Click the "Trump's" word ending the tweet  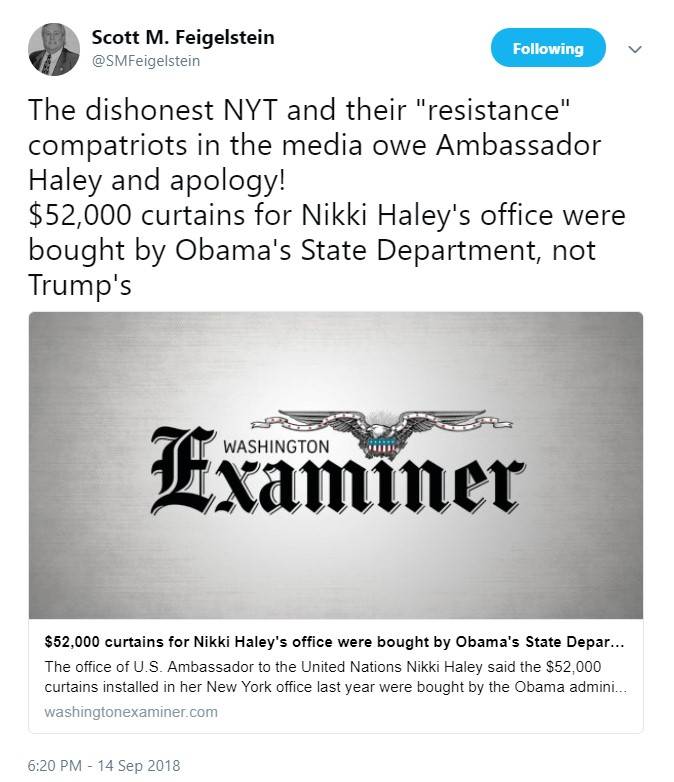(80, 285)
